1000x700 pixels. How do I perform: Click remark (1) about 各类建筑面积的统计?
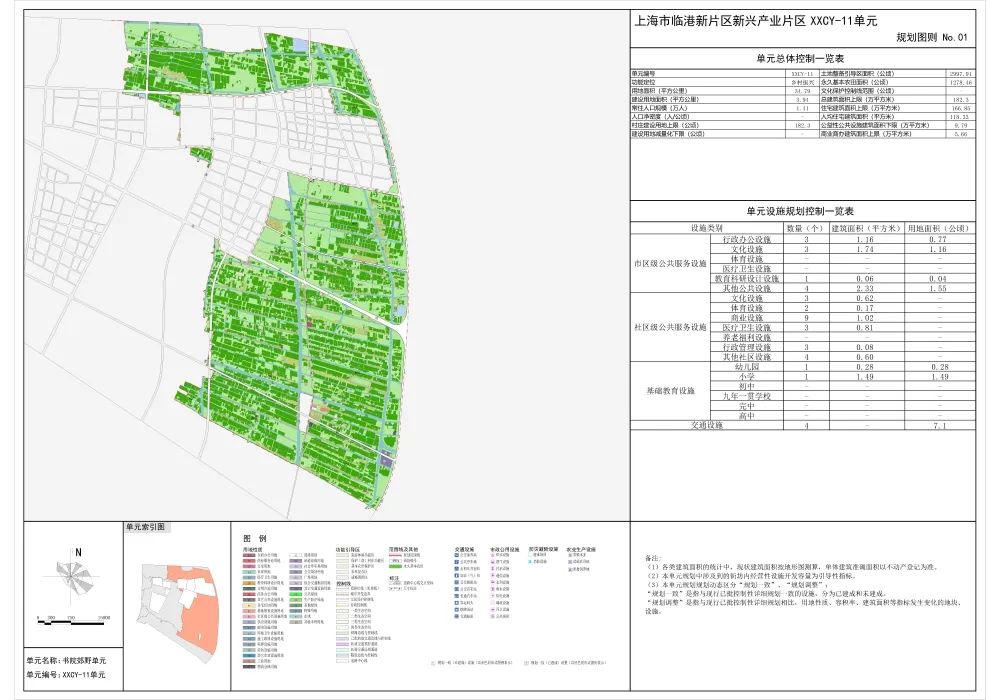[x=792, y=566]
